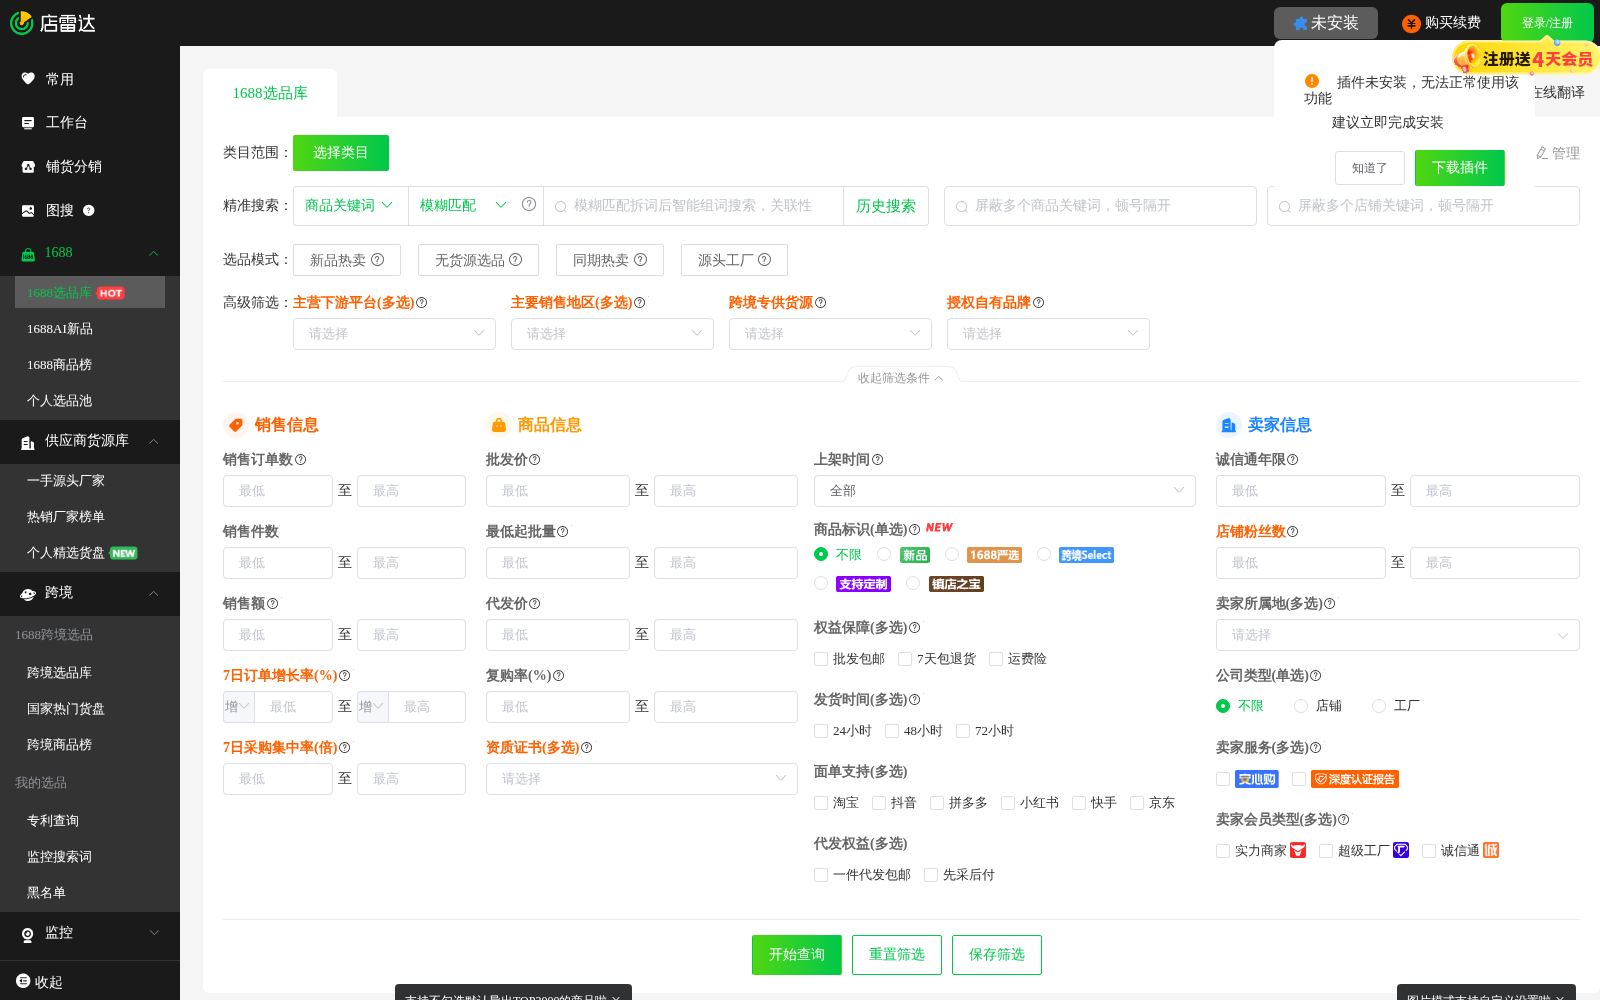
Task: Click help icon beside 同期热卖
Action: pyautogui.click(x=640, y=260)
